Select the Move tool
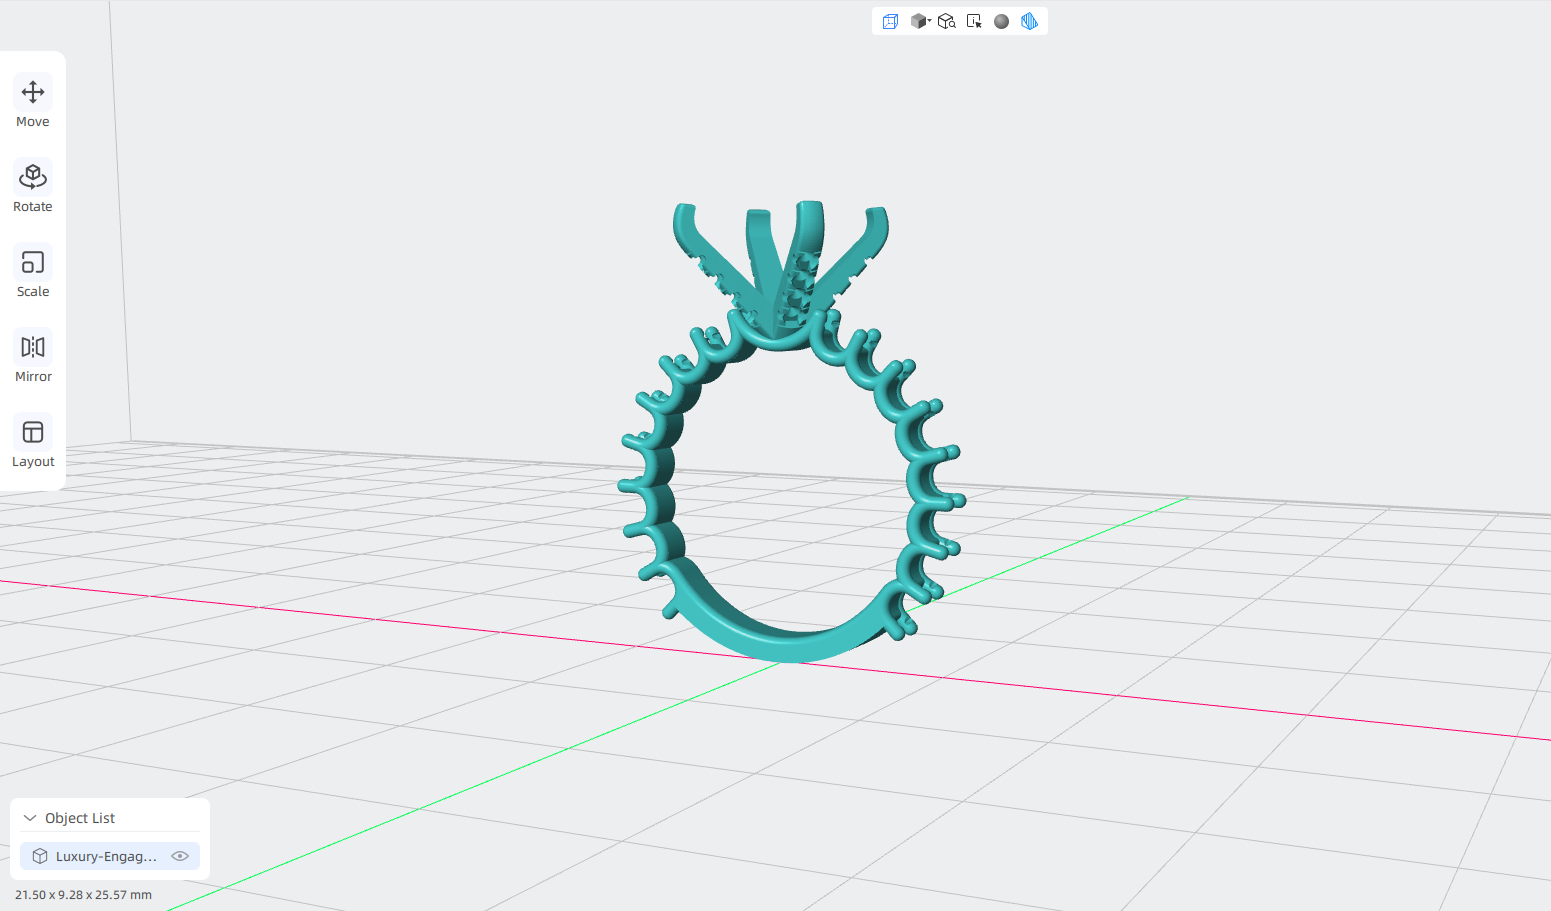The image size is (1551, 911). [x=33, y=102]
